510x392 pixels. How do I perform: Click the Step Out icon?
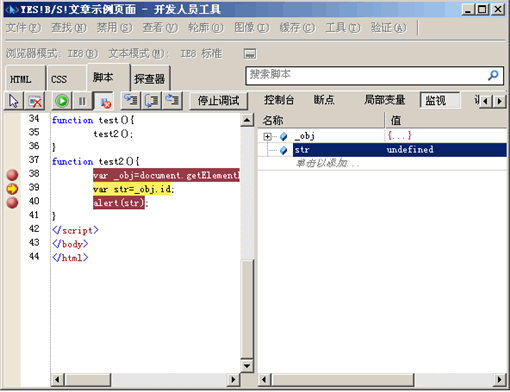point(173,101)
